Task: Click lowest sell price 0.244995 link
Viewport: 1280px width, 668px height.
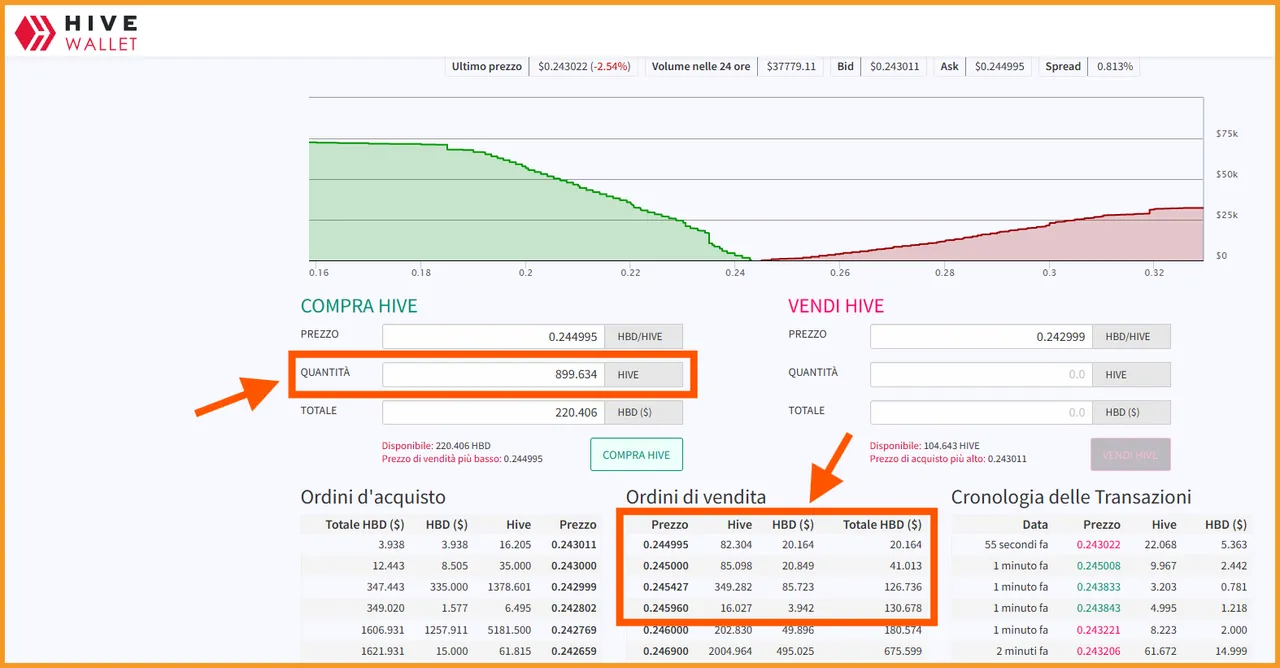Action: (x=462, y=459)
